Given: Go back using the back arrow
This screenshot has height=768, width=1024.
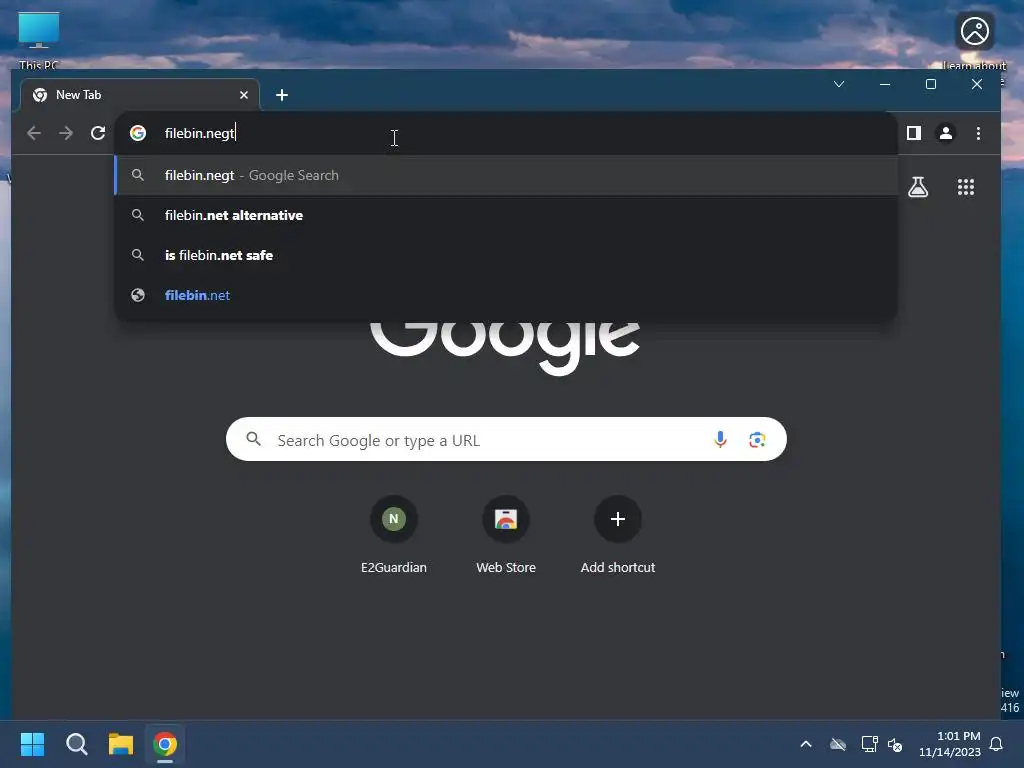Looking at the screenshot, I should (34, 133).
